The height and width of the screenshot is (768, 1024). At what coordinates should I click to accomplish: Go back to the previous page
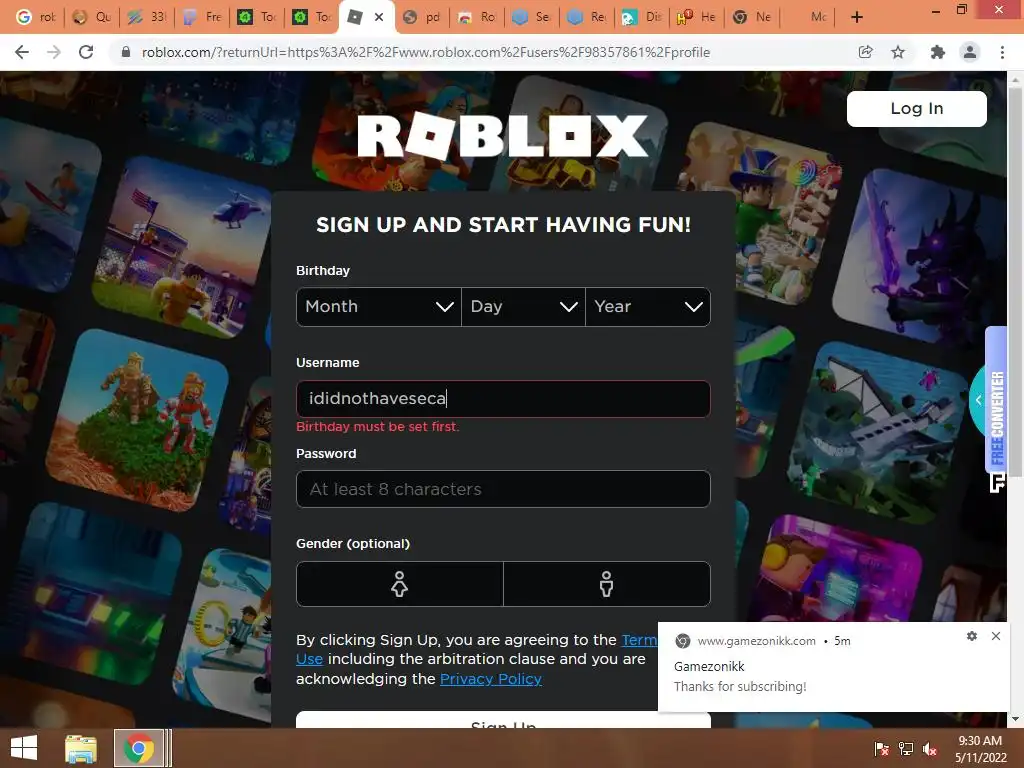click(22, 52)
